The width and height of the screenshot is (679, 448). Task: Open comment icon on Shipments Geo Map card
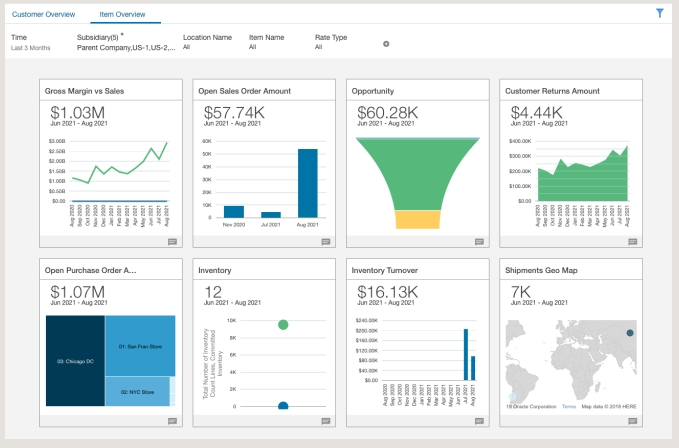point(633,422)
